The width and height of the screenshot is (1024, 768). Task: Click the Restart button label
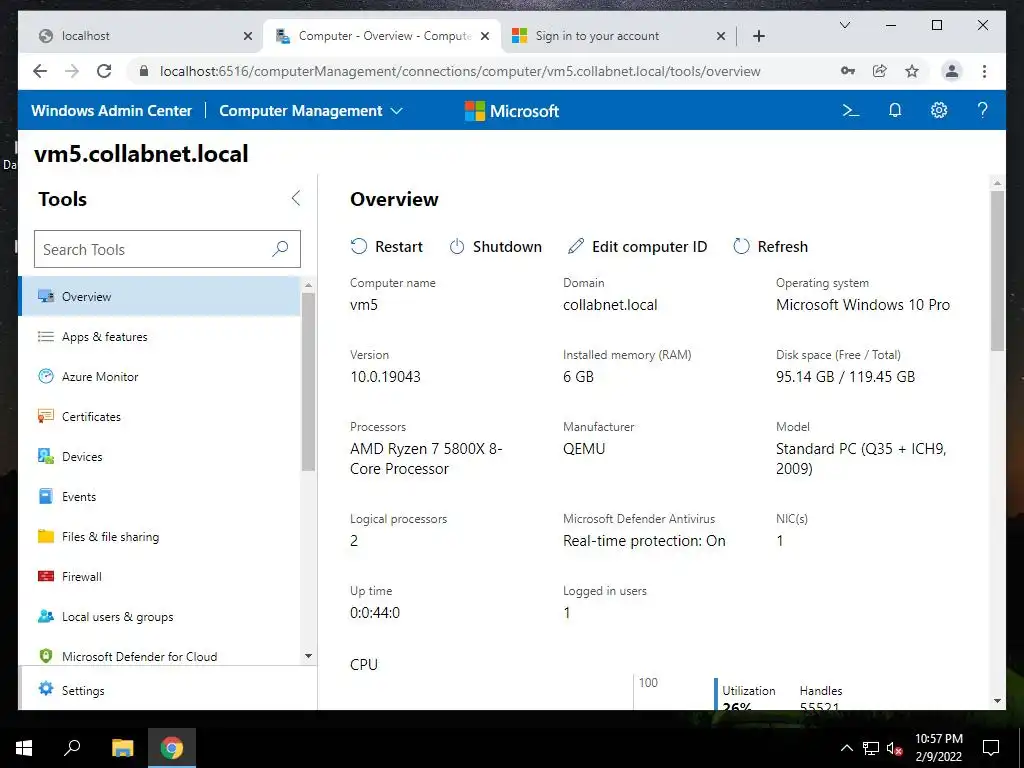[x=399, y=246]
